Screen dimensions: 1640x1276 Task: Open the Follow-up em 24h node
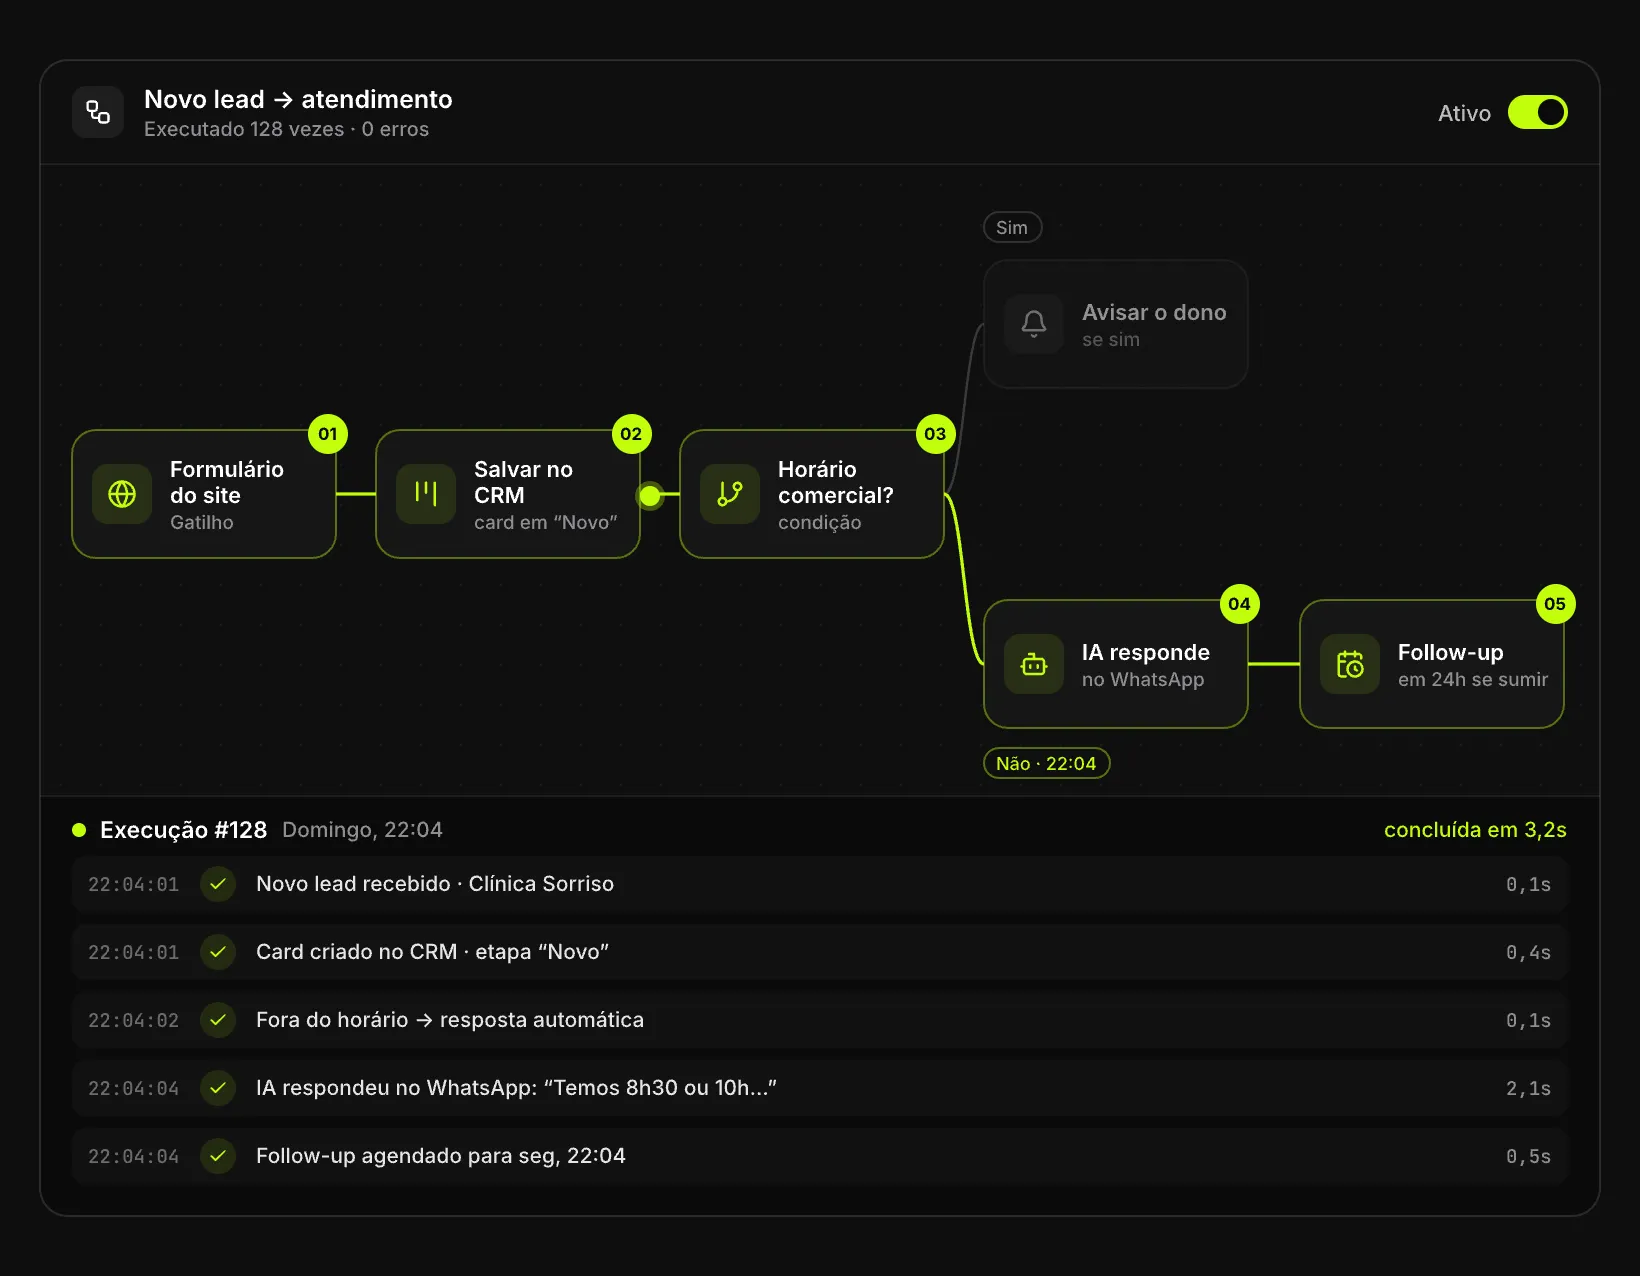click(1432, 664)
